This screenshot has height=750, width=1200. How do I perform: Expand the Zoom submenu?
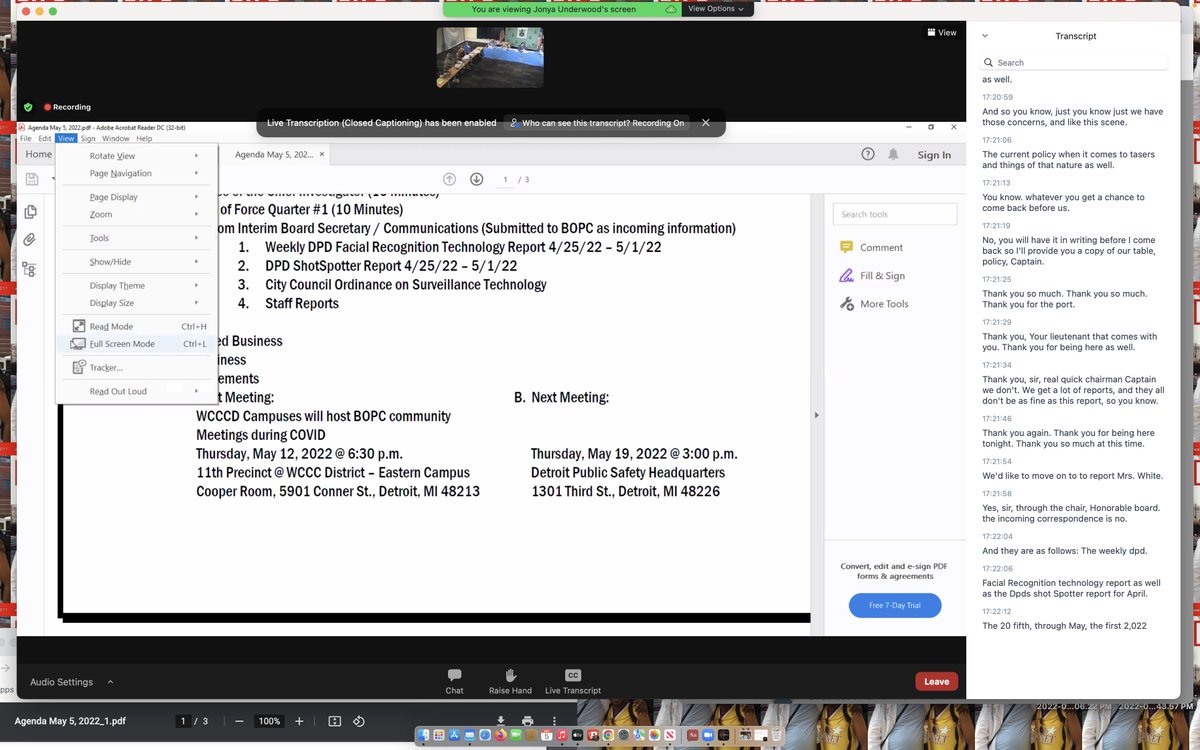137,214
